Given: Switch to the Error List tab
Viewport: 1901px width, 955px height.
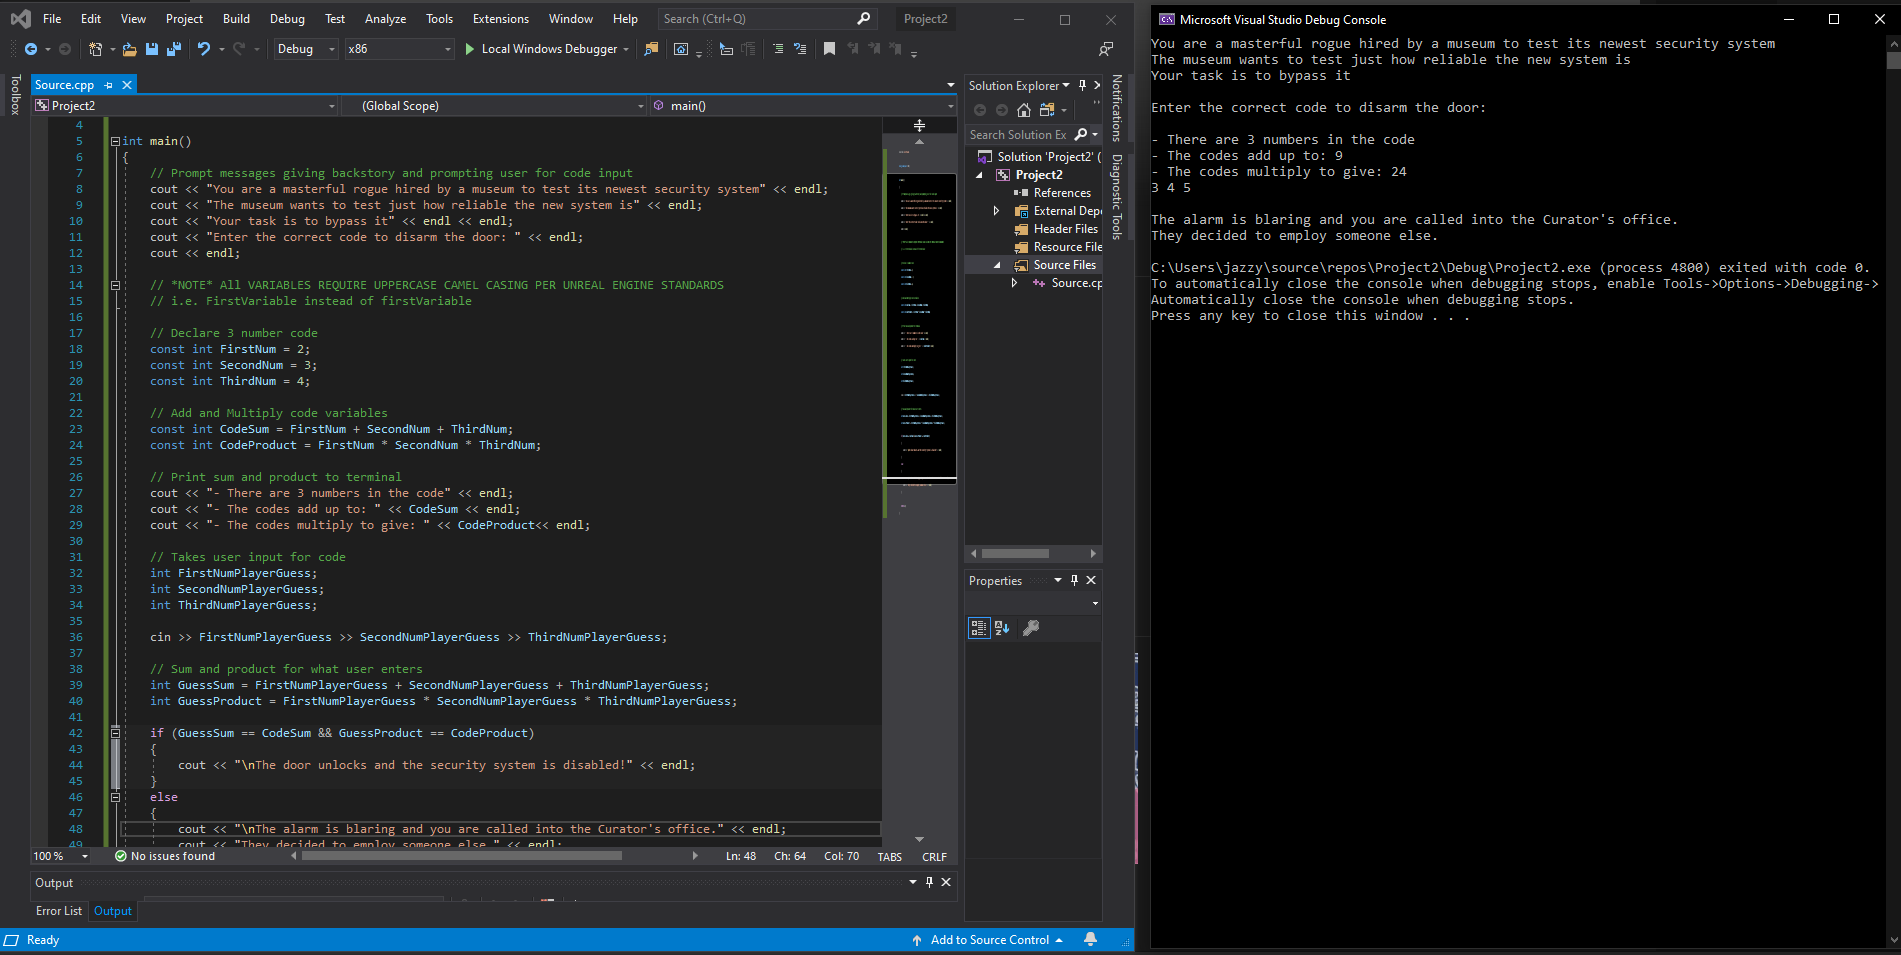Looking at the screenshot, I should [59, 911].
